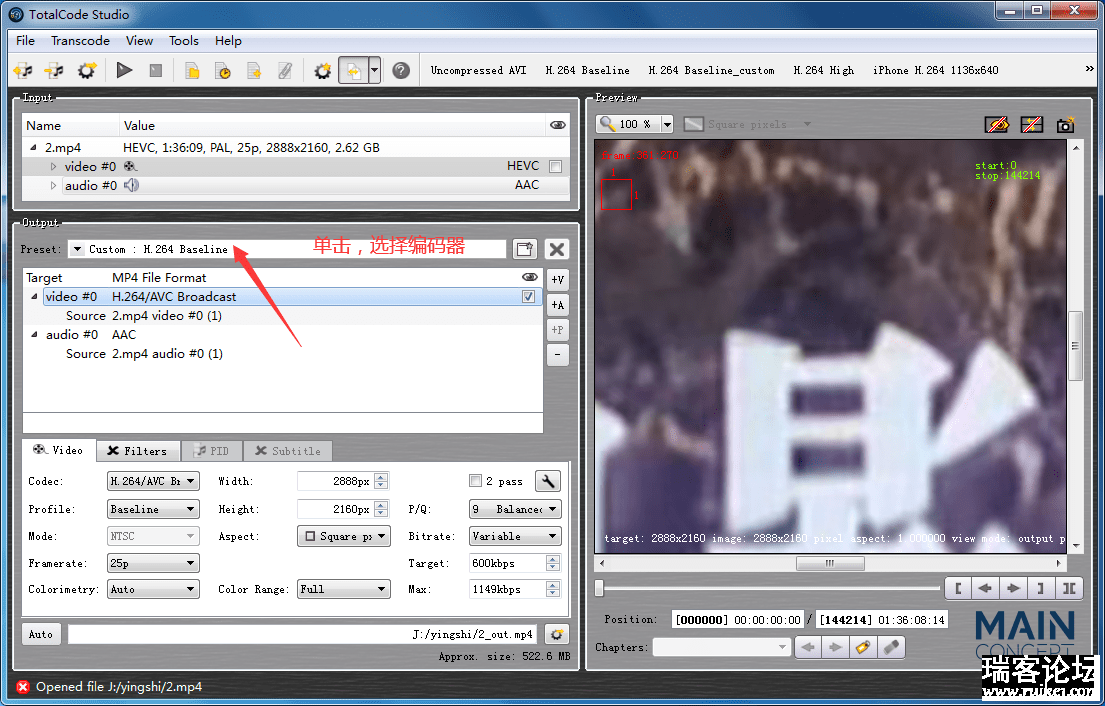This screenshot has width=1105, height=706.
Task: Open the Preset dropdown arrow
Action: [78, 249]
